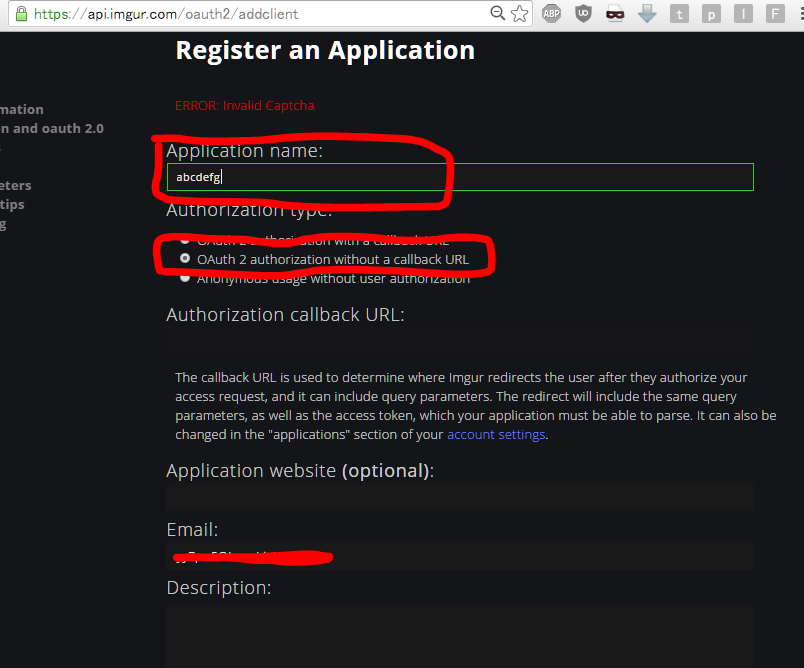The width and height of the screenshot is (804, 668).
Task: Click the gray 'F' extension icon
Action: tap(775, 14)
